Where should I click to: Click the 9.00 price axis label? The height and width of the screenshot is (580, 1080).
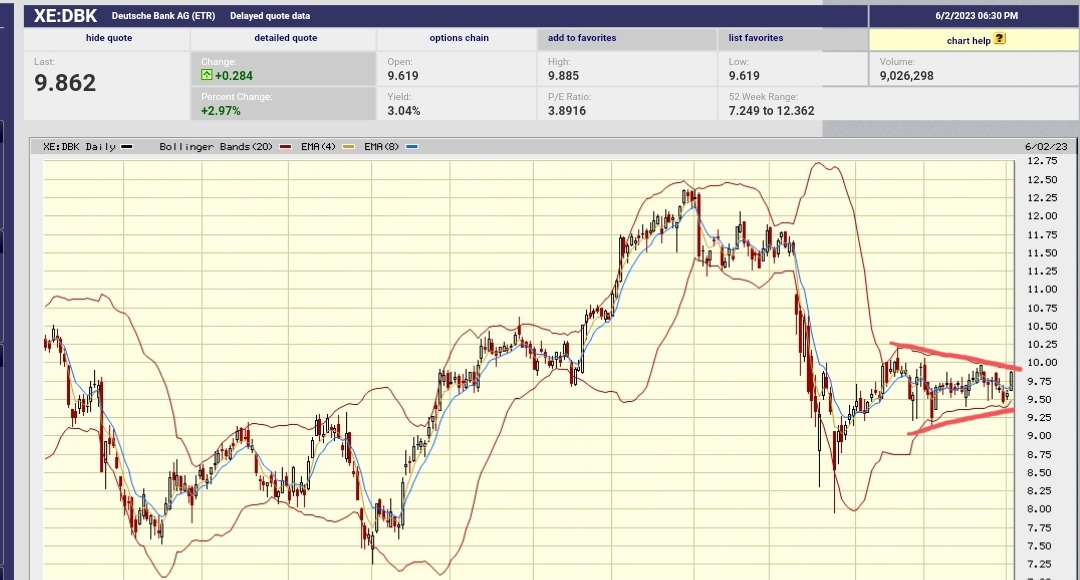(1039, 435)
